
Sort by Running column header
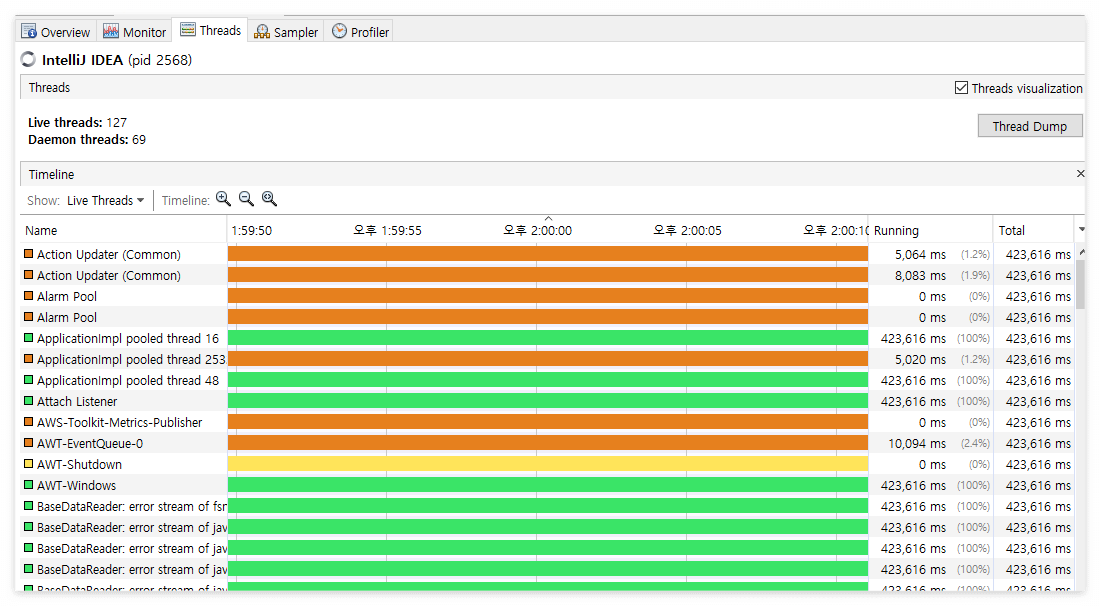(x=930, y=230)
